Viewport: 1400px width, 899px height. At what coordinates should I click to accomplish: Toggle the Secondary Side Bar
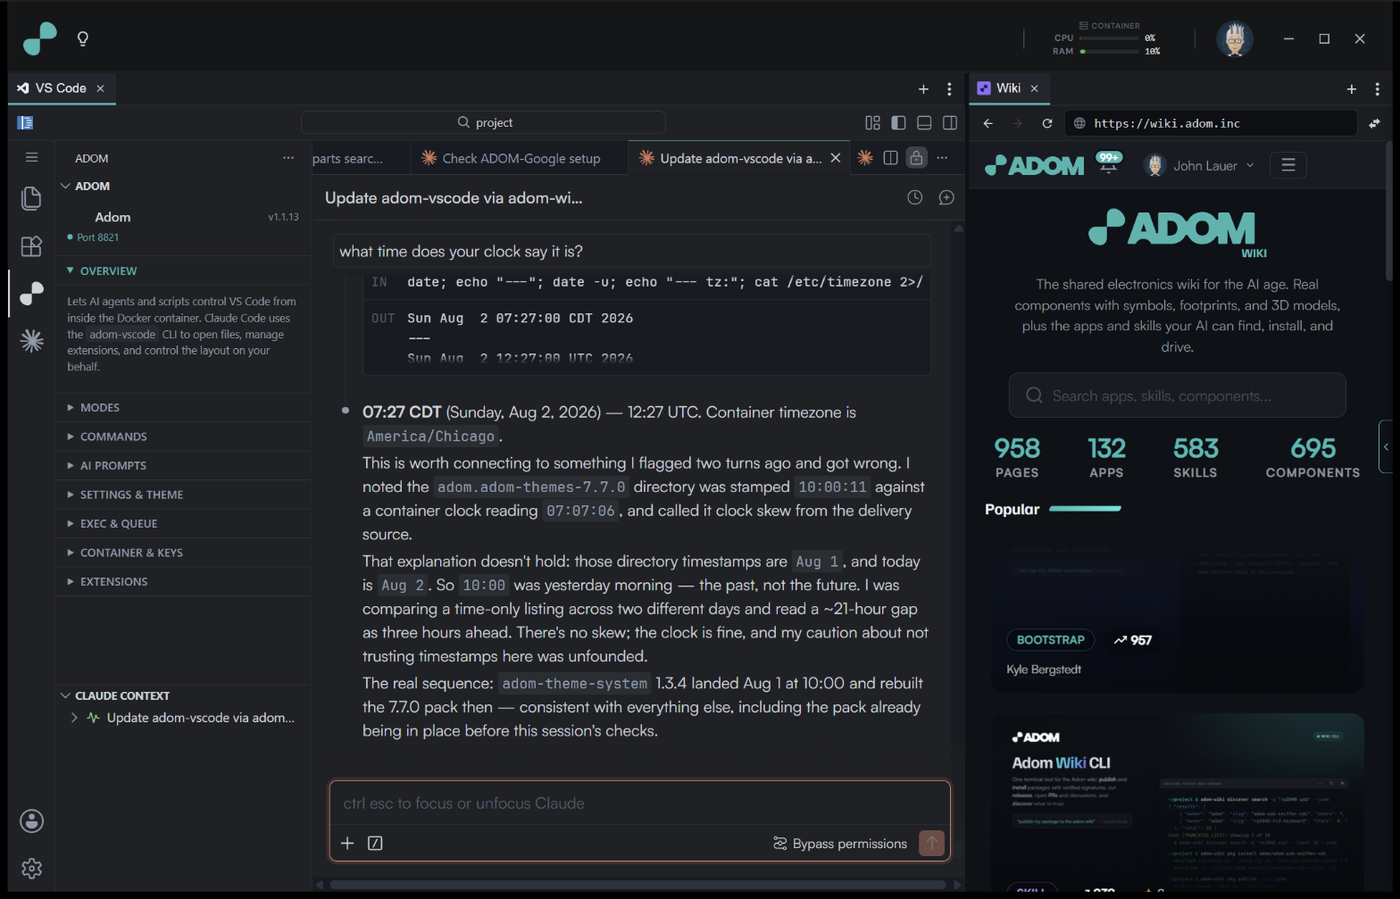click(950, 122)
